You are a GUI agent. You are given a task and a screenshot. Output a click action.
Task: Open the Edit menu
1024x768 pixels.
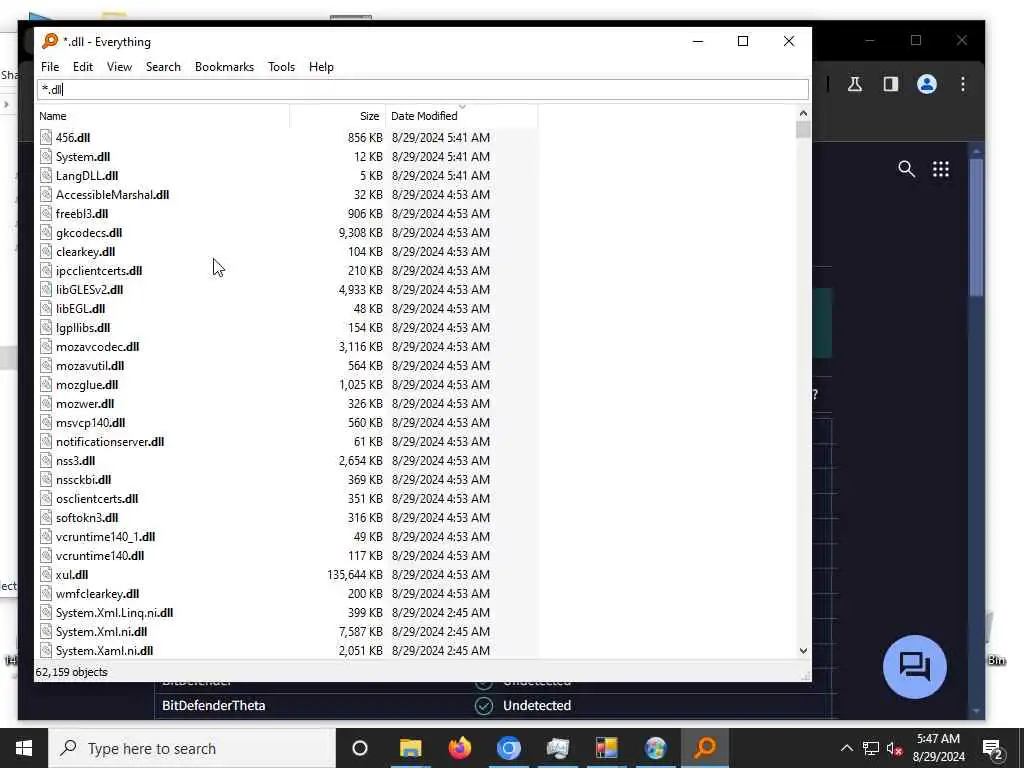coord(82,67)
